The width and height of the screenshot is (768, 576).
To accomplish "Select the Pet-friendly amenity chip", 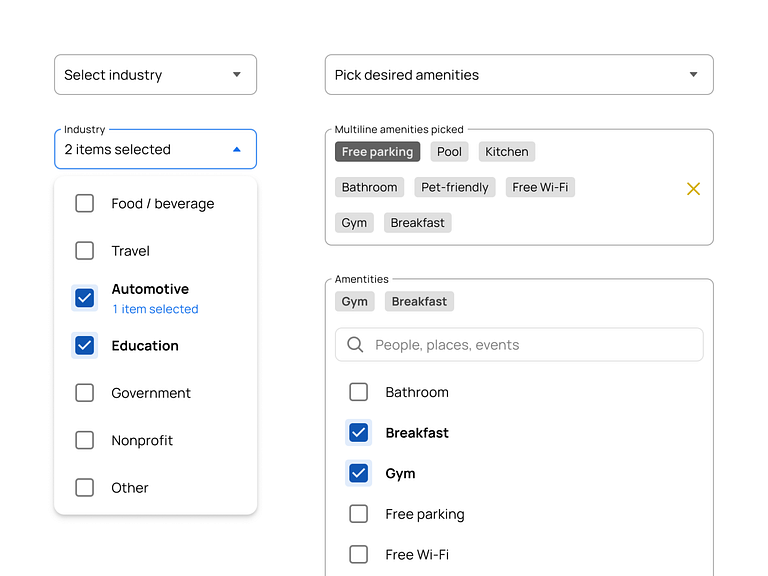I will point(455,187).
